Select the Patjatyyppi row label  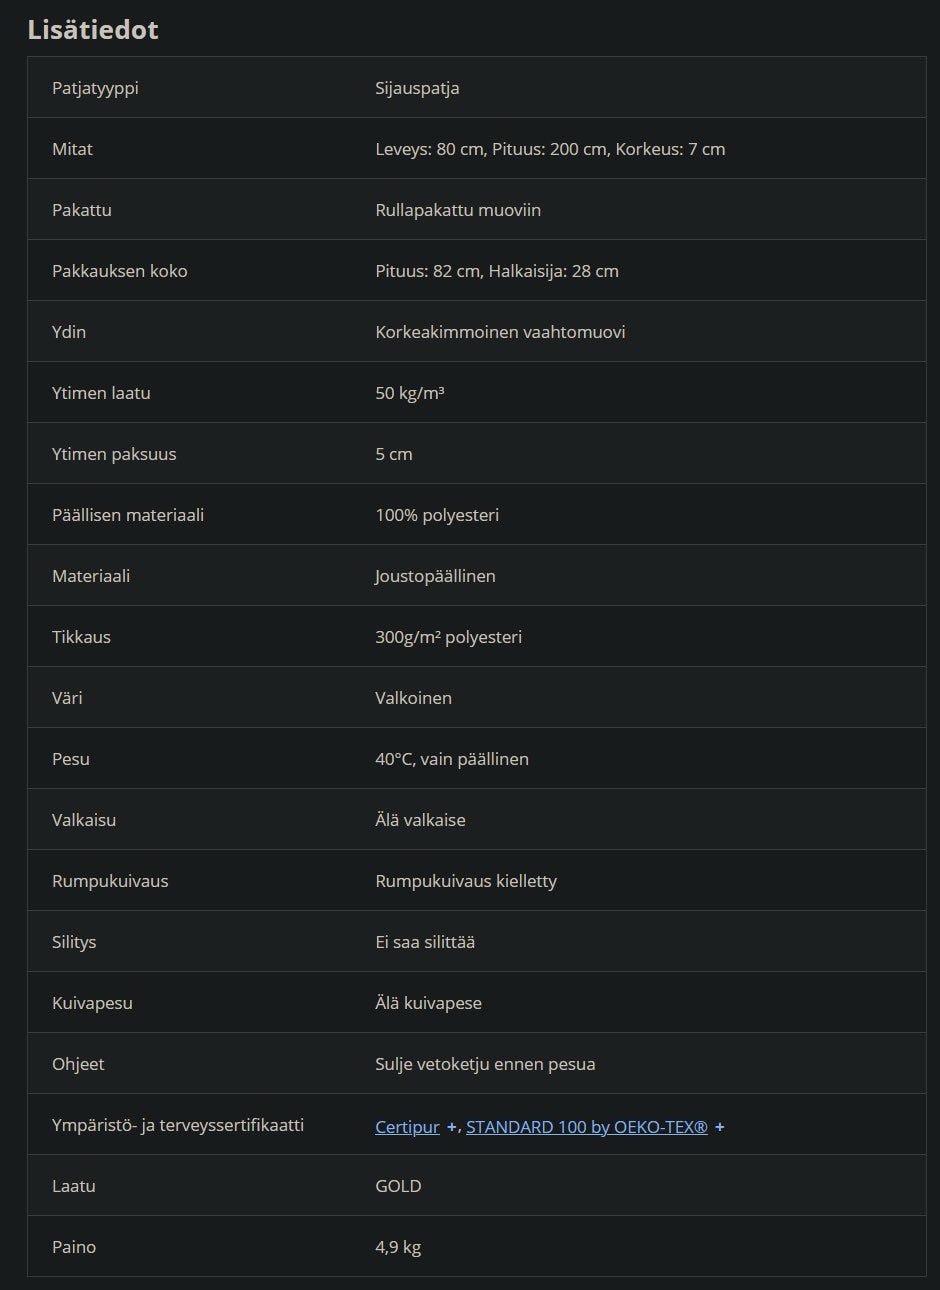95,88
